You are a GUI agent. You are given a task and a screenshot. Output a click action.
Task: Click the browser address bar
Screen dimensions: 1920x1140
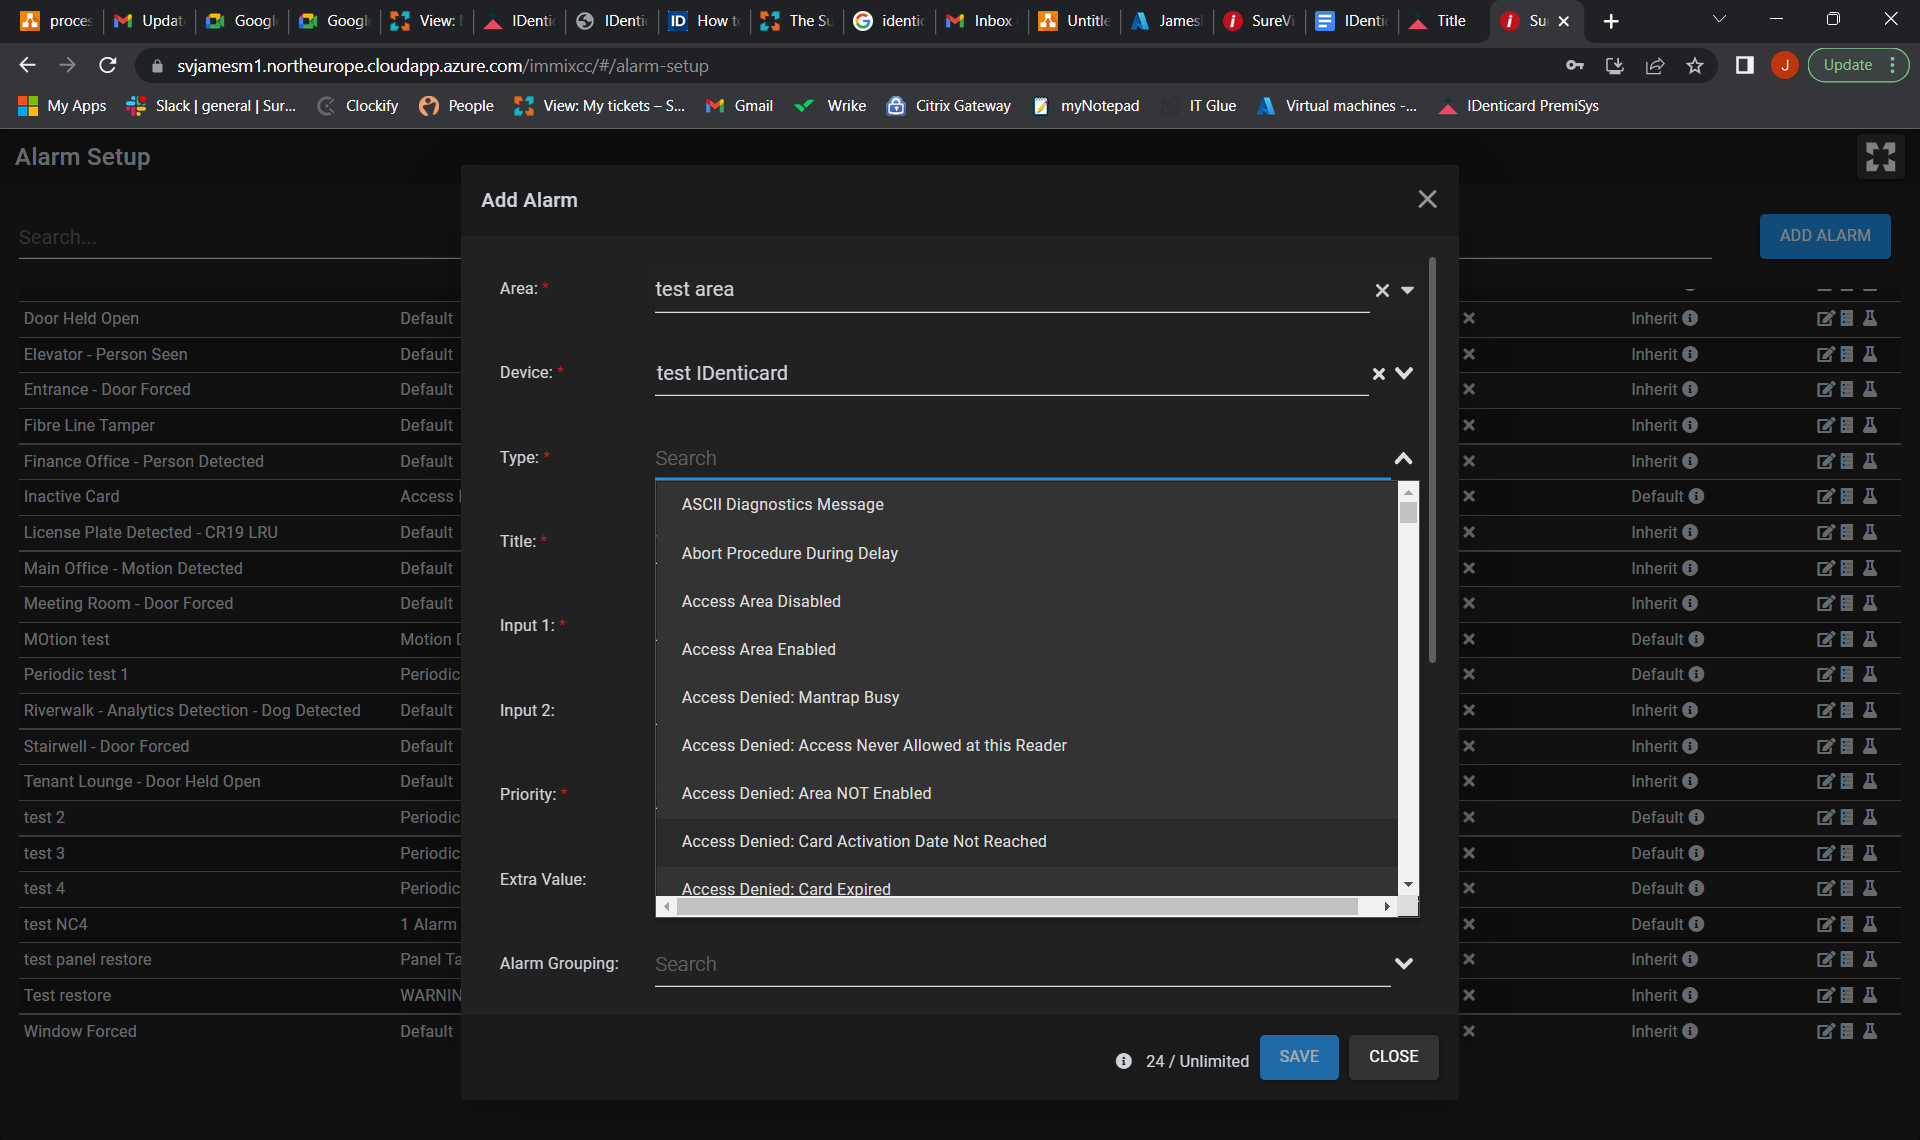point(860,66)
